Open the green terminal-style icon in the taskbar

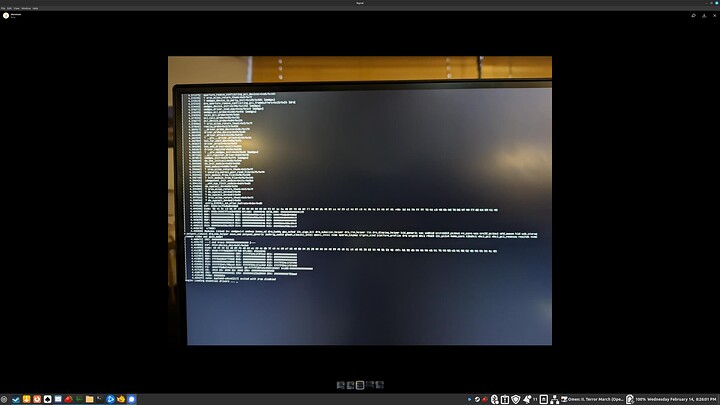point(79,399)
